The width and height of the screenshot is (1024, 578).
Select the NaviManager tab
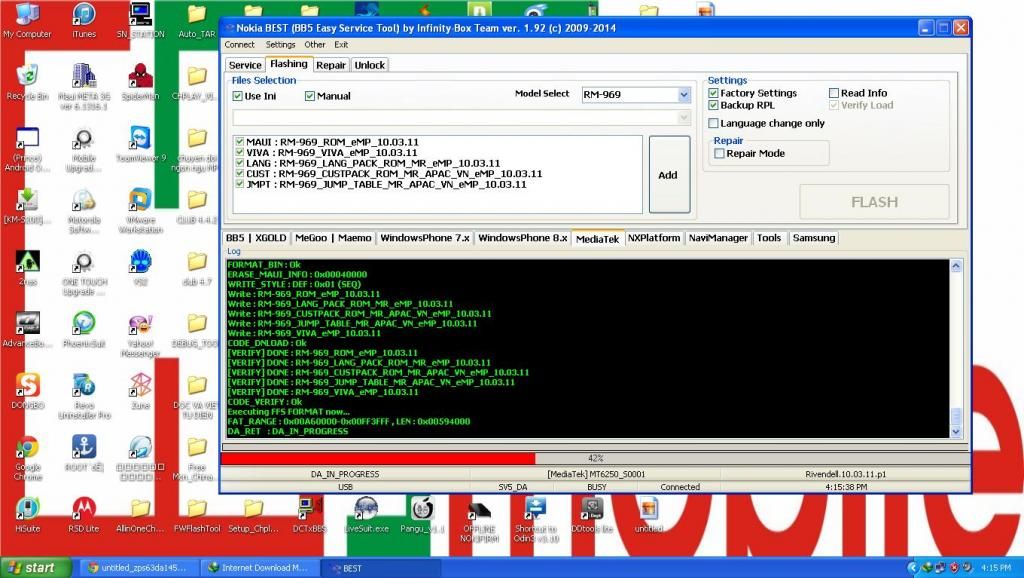click(x=718, y=238)
